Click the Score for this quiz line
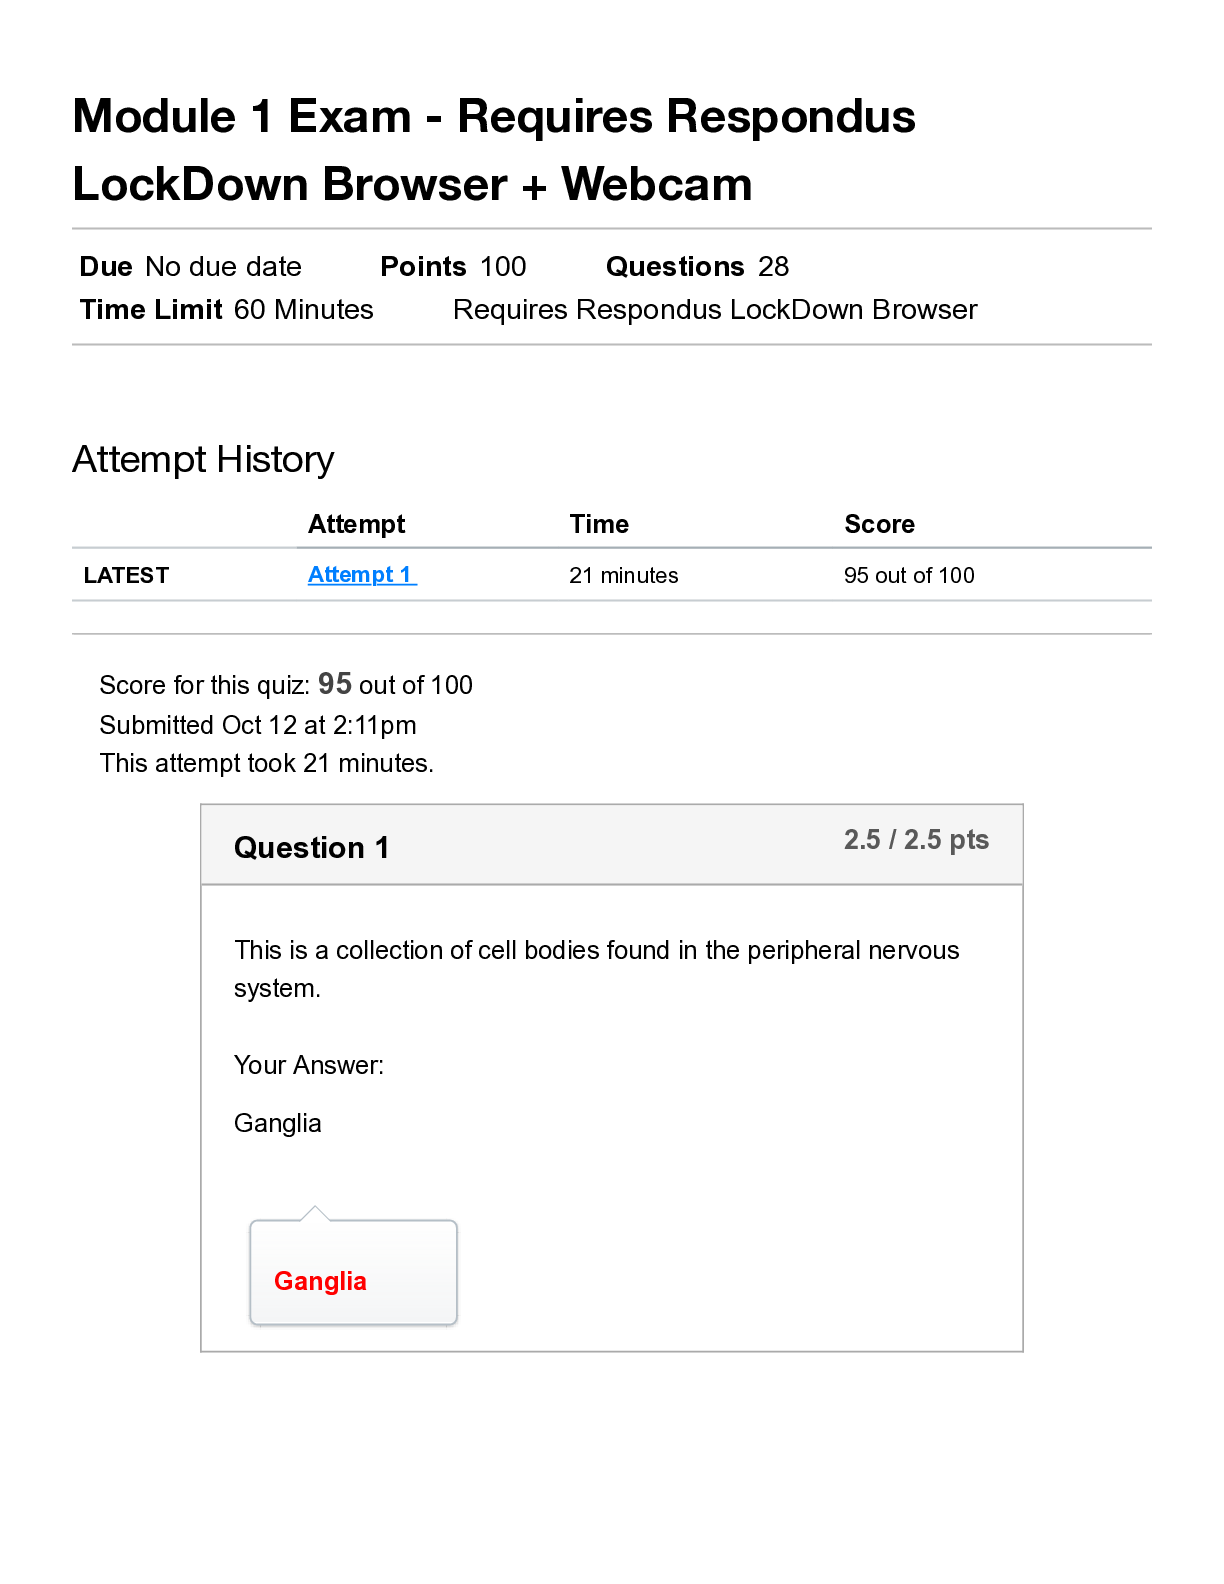This screenshot has width=1224, height=1584. (286, 685)
